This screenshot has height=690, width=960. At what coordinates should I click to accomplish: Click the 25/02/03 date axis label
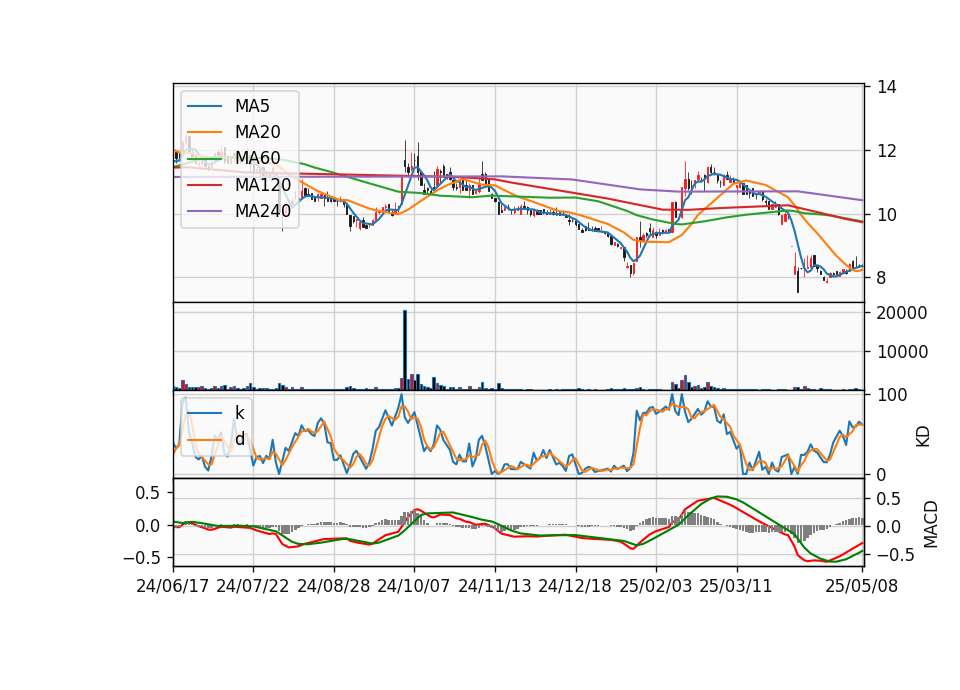click(x=656, y=586)
